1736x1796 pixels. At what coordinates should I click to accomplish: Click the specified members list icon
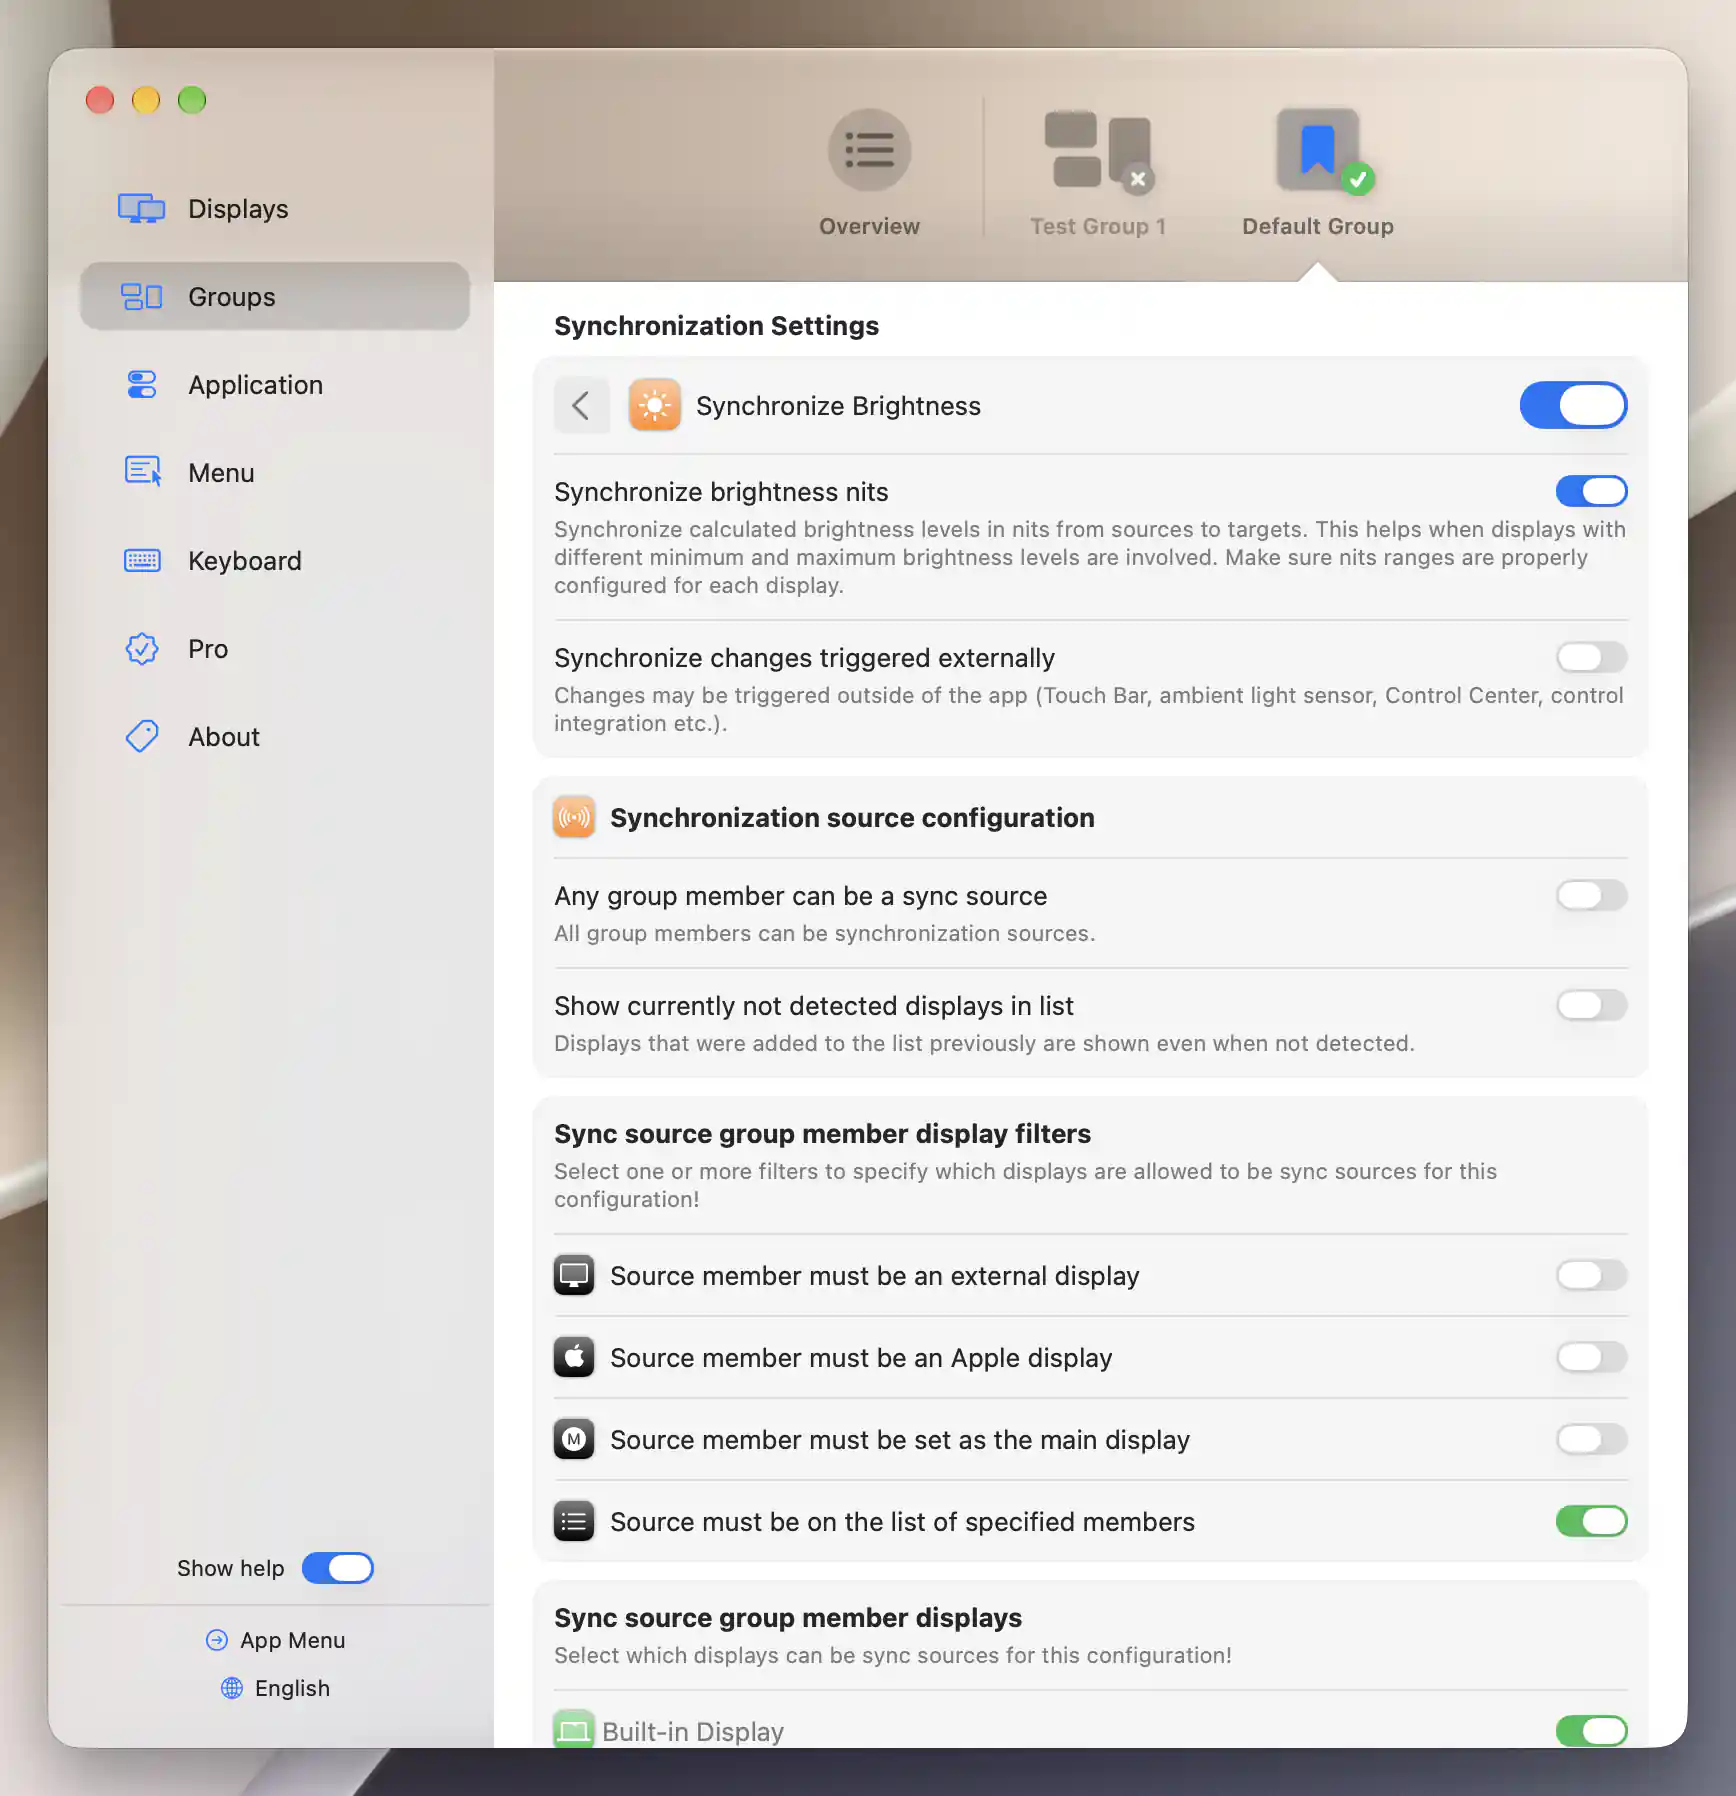(574, 1521)
